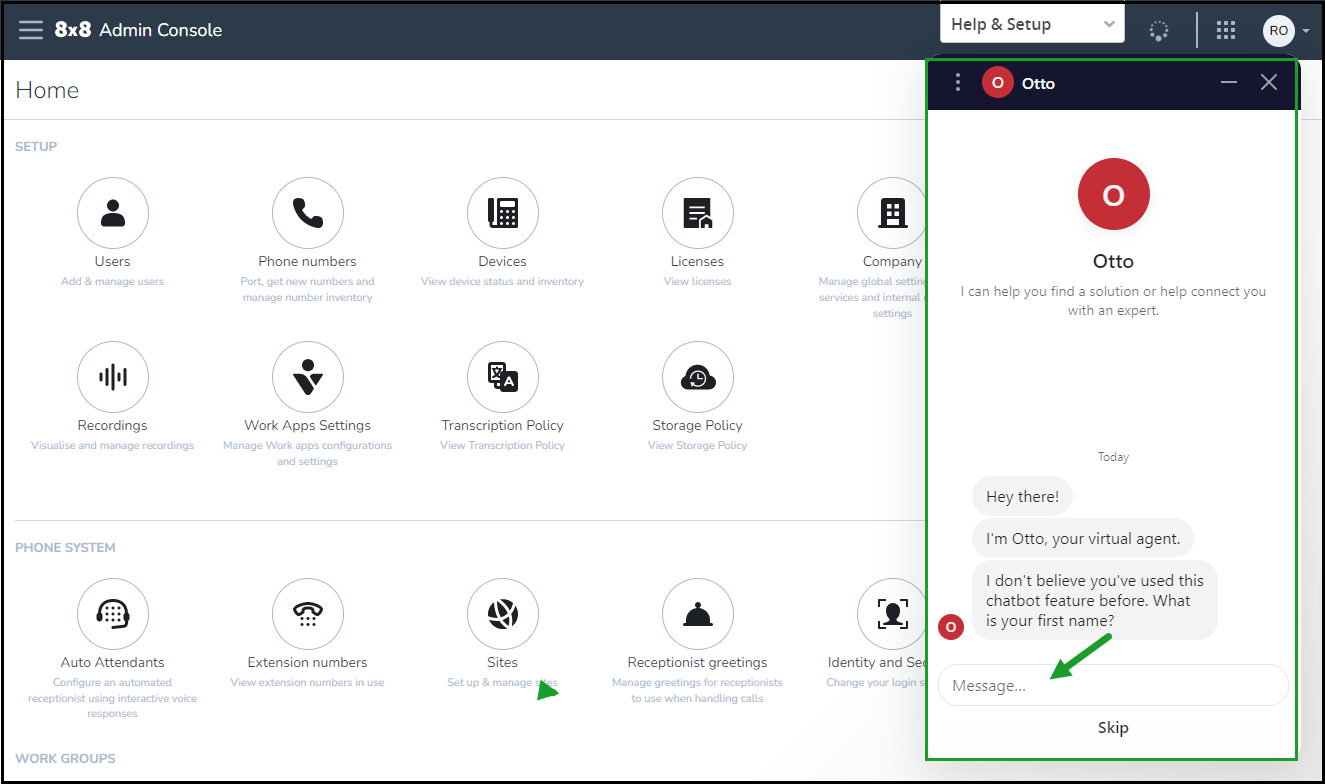
Task: Click the loading spinner icon in header
Action: click(1159, 30)
